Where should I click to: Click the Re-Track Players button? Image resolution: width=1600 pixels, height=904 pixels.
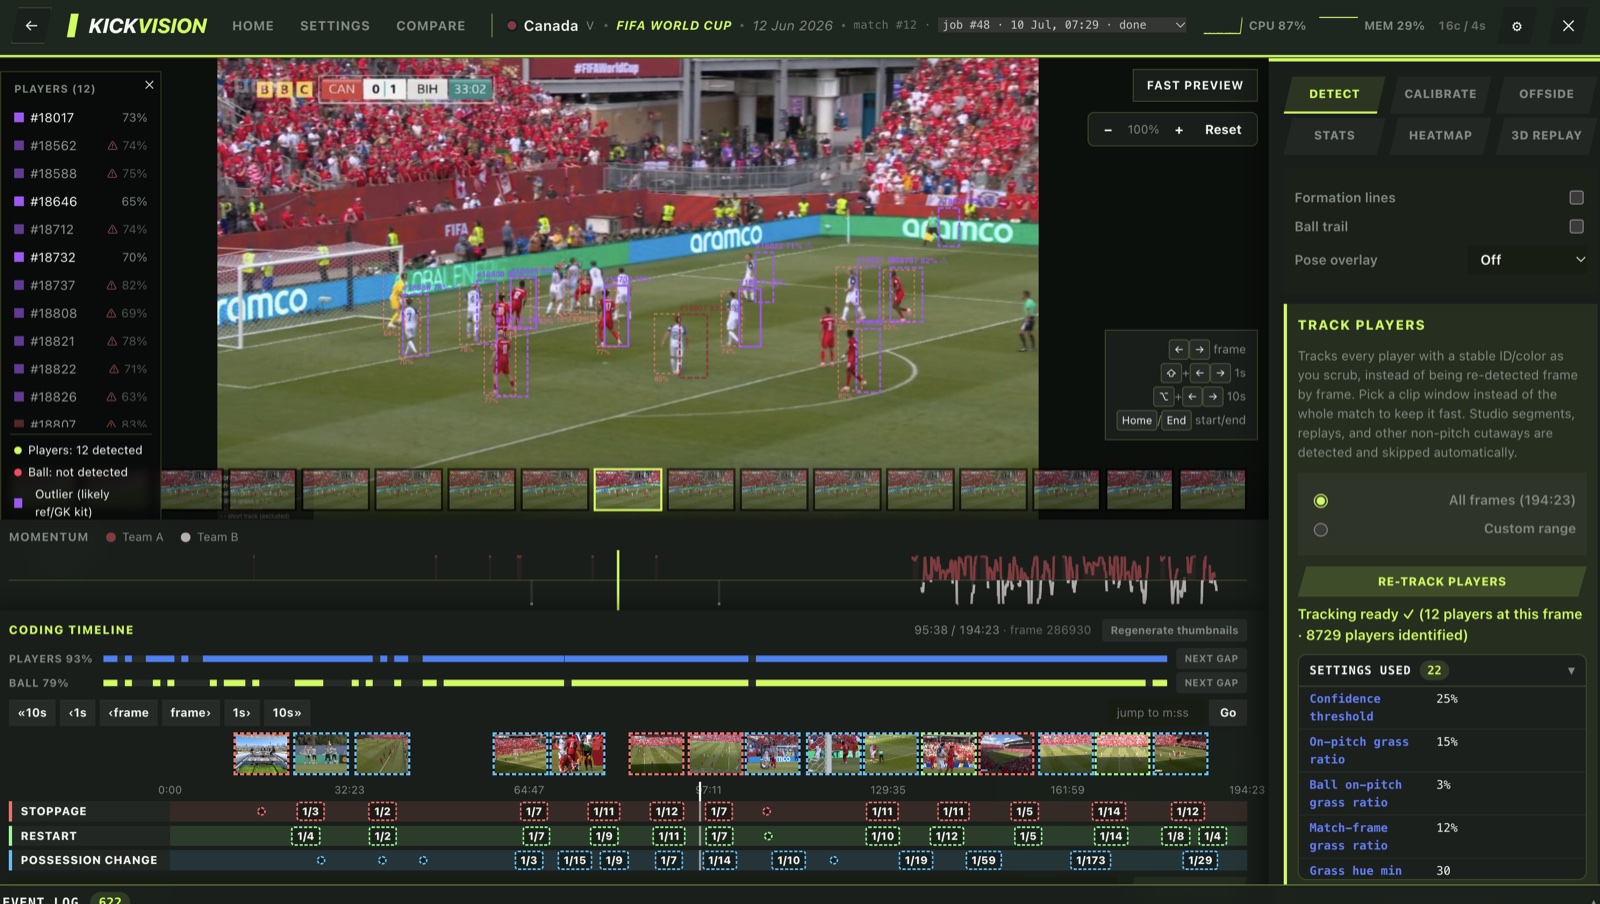(x=1441, y=581)
